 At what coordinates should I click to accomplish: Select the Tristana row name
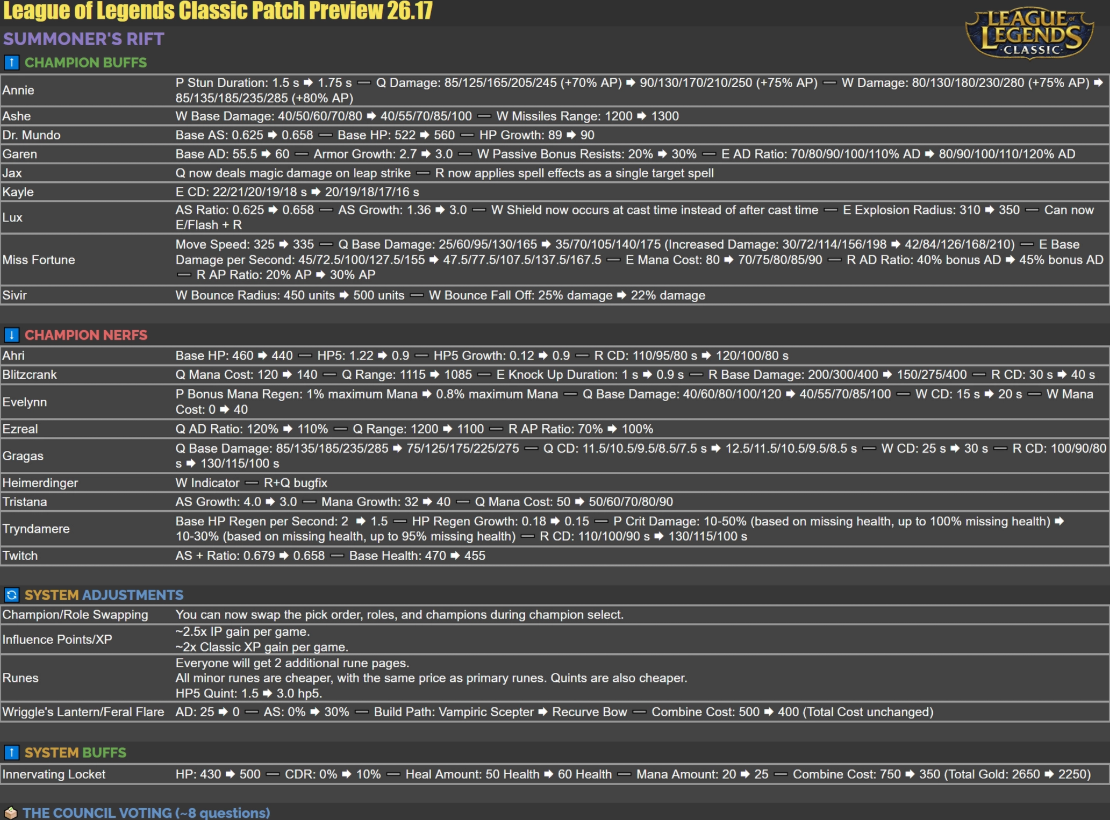[25, 502]
